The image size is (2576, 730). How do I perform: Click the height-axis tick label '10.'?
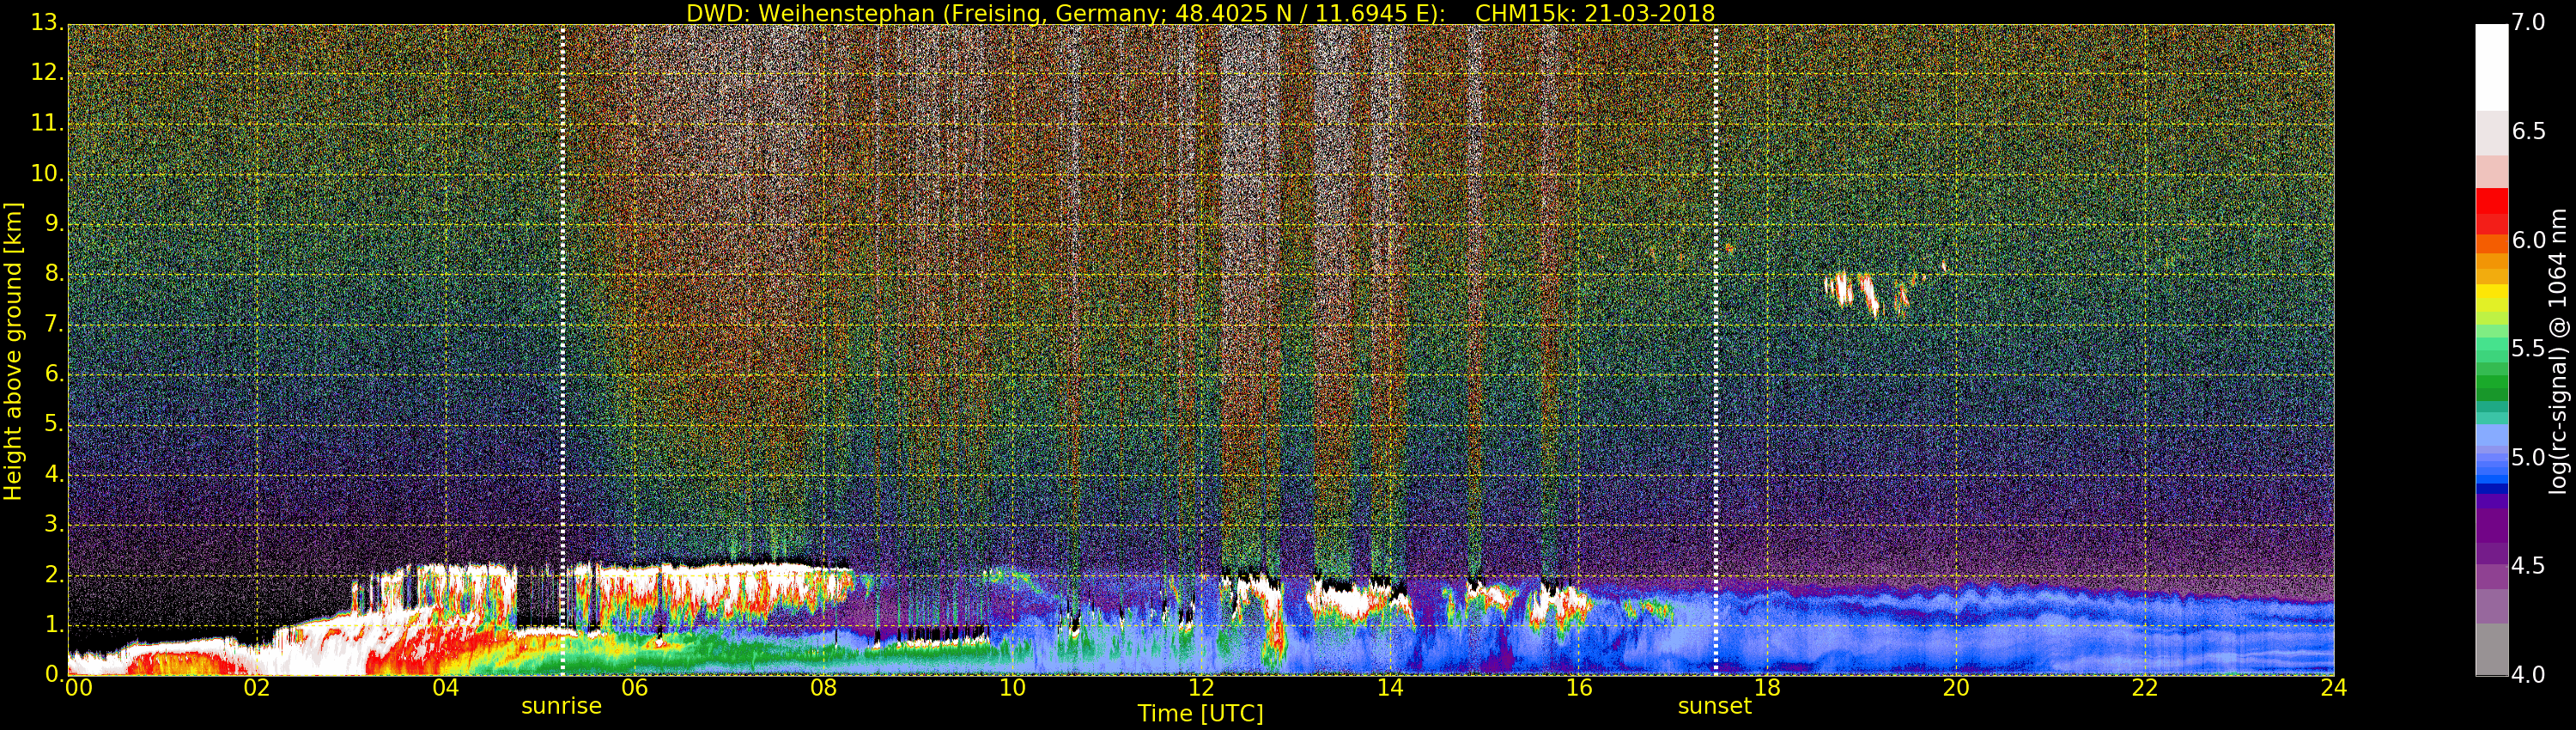point(47,174)
